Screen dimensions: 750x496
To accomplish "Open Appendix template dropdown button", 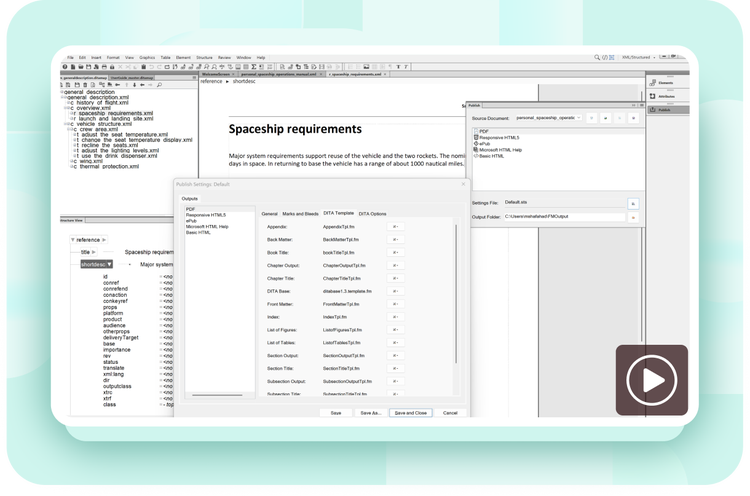I will [396, 227].
